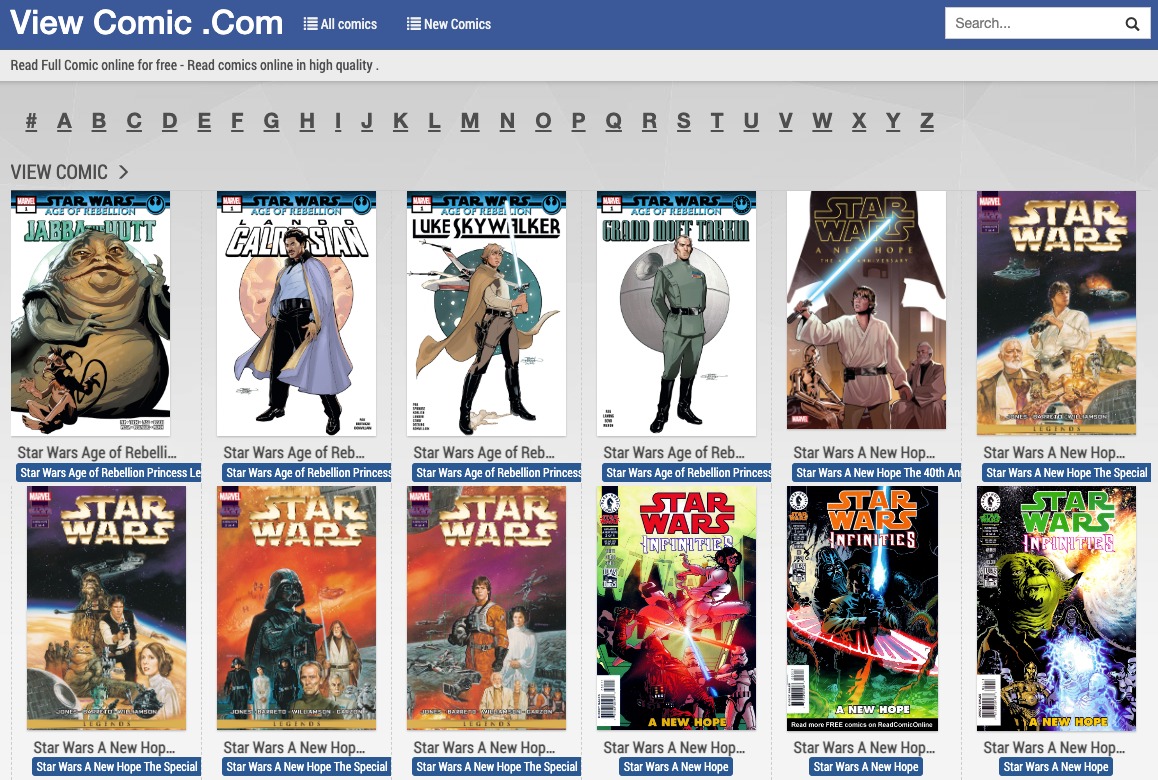The image size is (1158, 780).
Task: Filter comics by letter I
Action: (x=338, y=121)
